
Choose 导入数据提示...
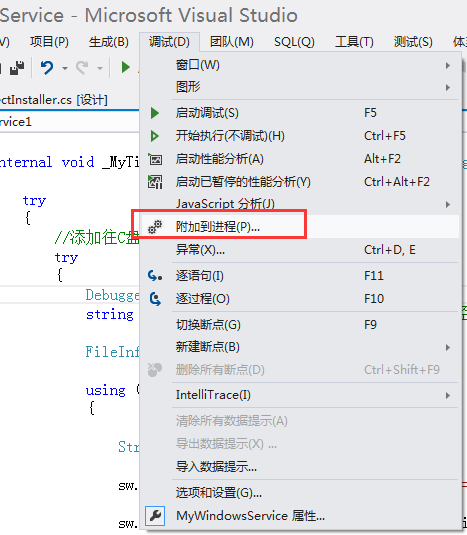(300, 466)
